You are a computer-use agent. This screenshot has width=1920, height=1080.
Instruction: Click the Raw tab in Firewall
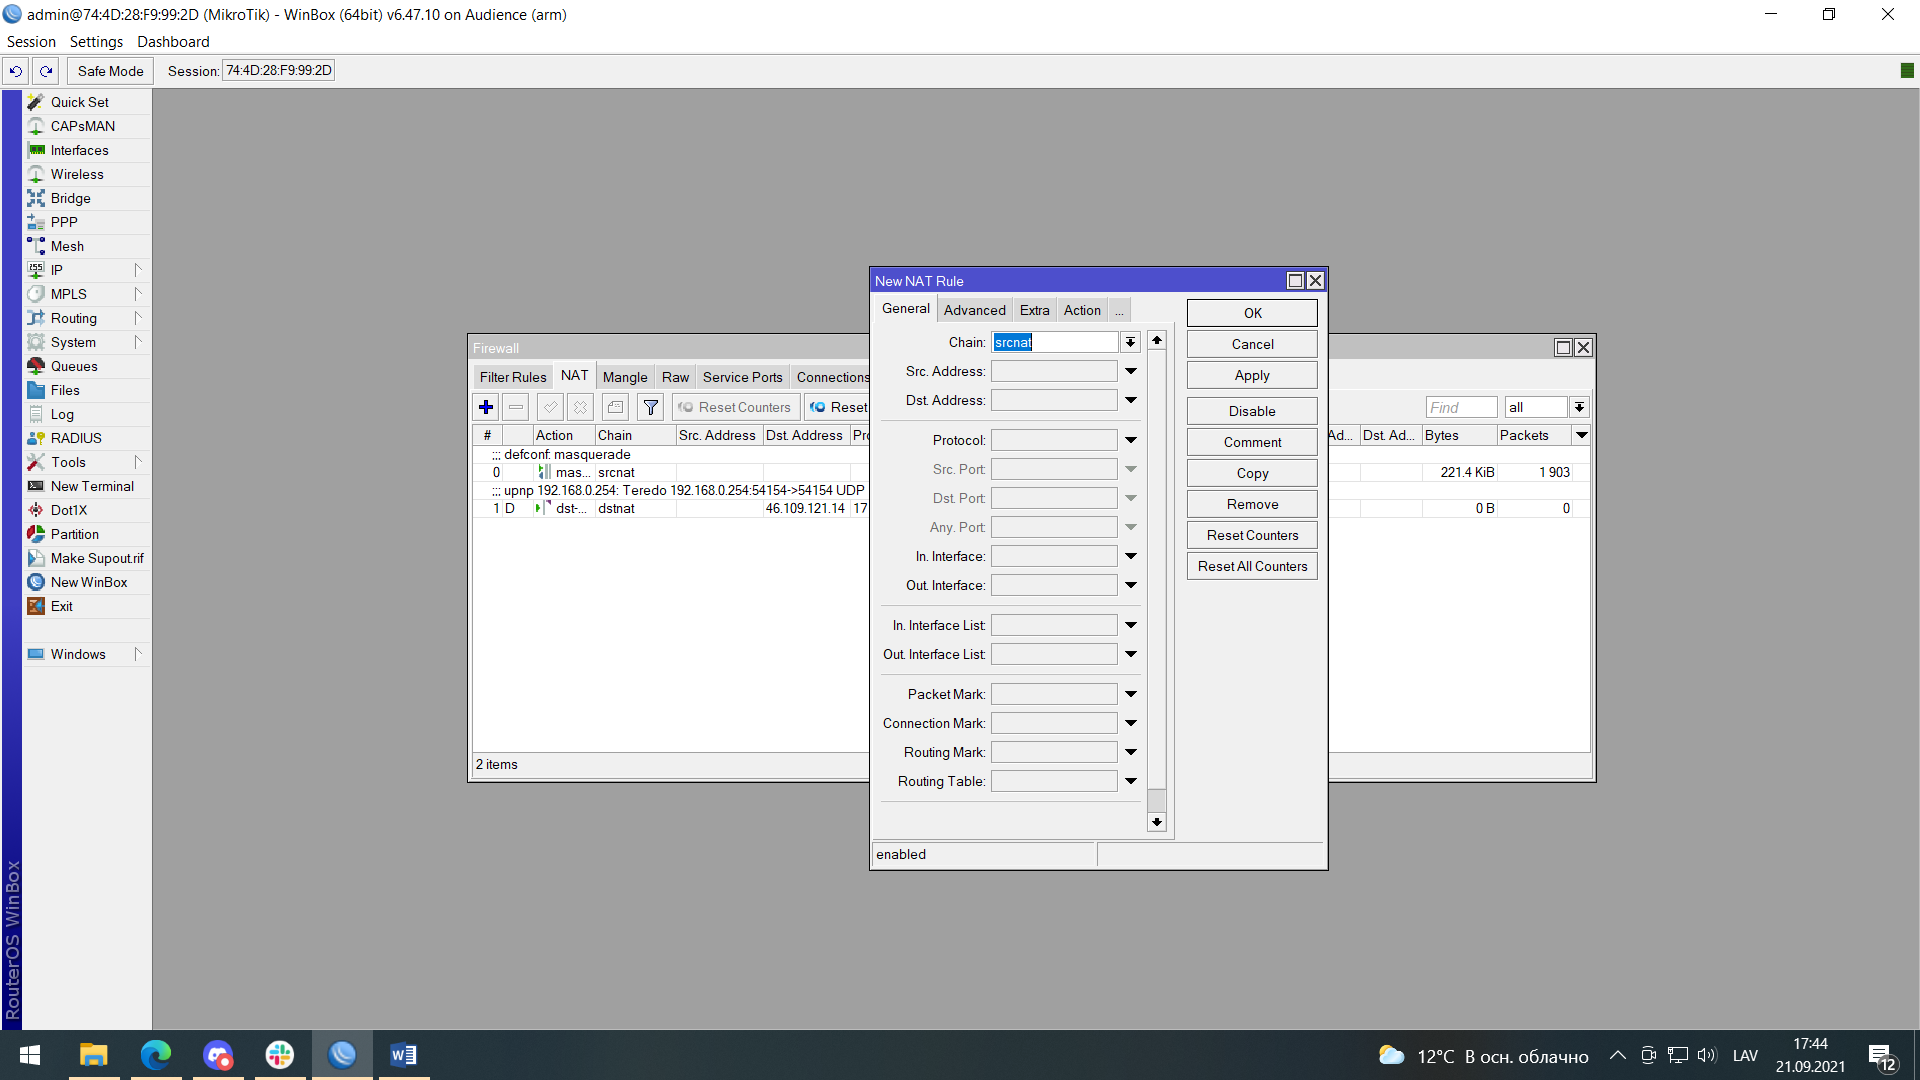[x=674, y=376]
